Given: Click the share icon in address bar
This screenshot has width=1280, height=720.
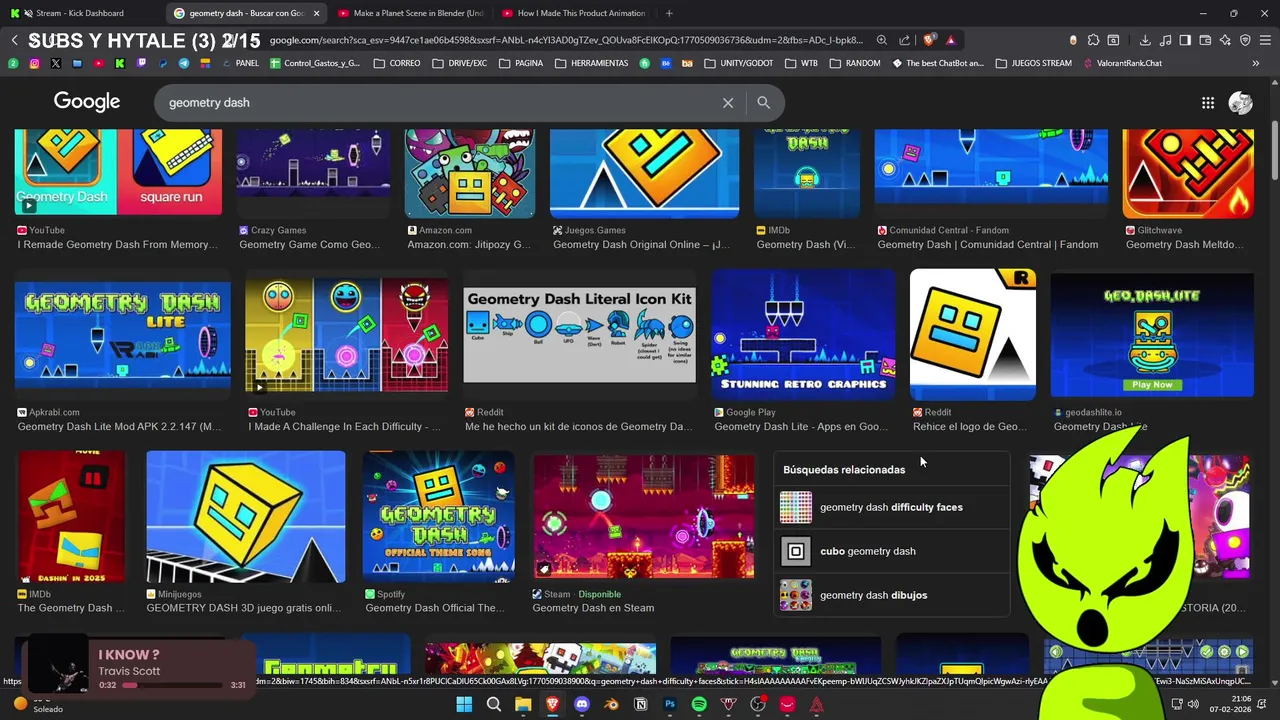Looking at the screenshot, I should coord(904,41).
